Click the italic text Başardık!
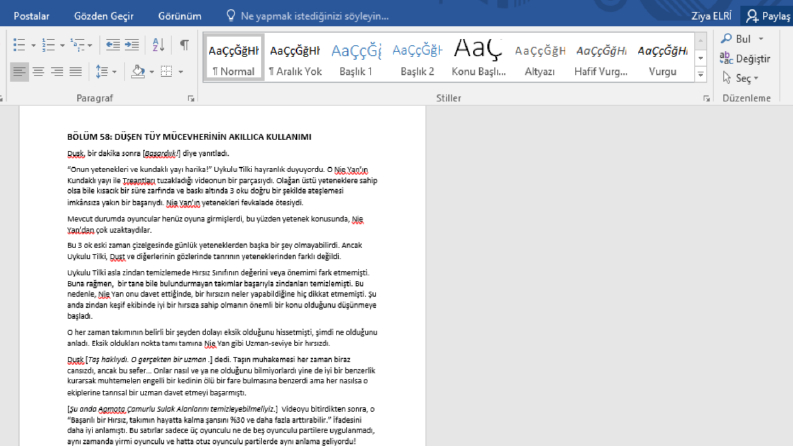The height and width of the screenshot is (446, 793). 161,153
